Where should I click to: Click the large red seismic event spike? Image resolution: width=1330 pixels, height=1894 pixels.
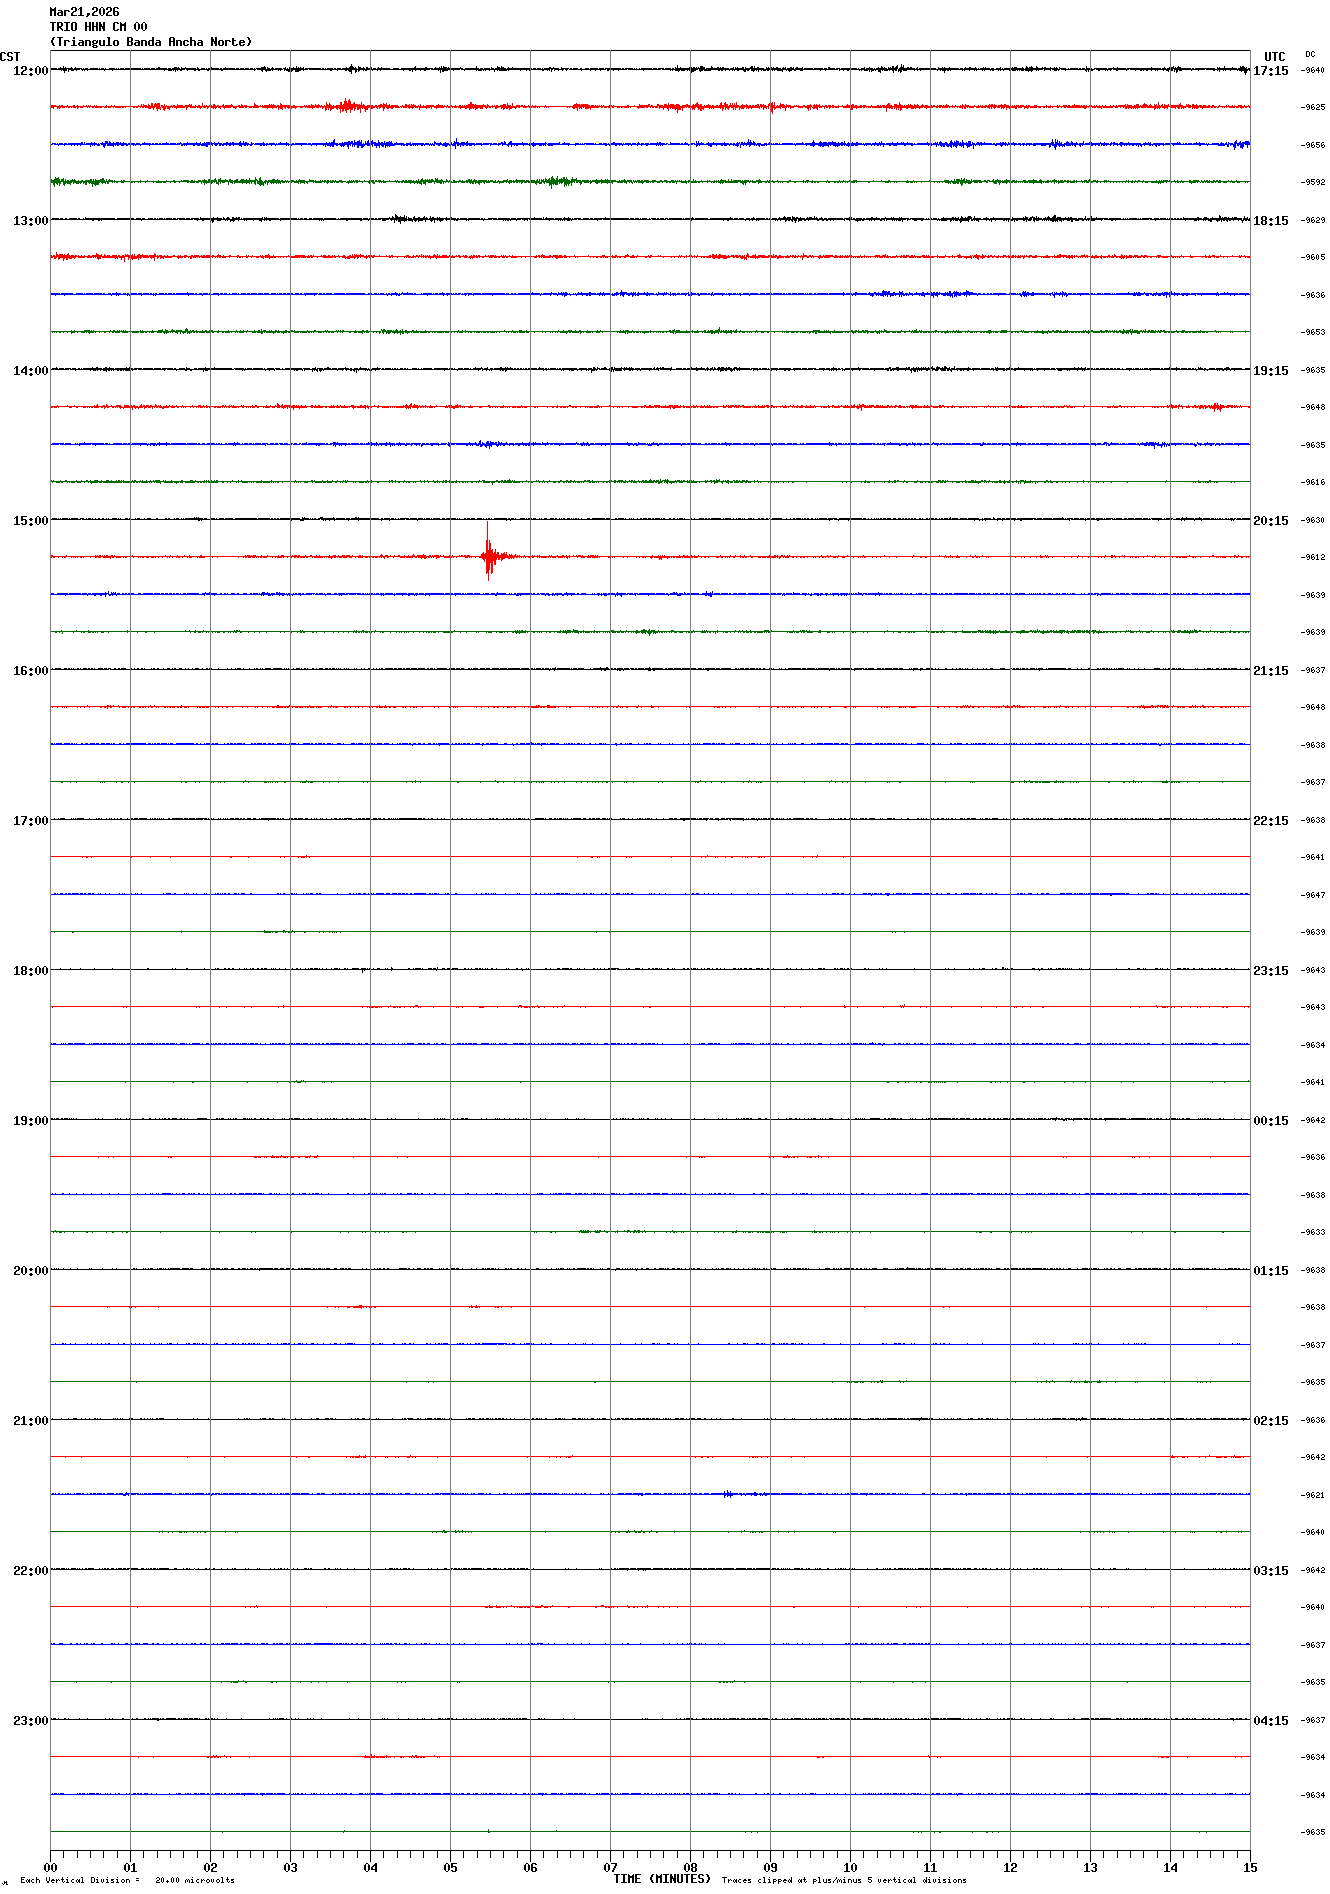[488, 556]
